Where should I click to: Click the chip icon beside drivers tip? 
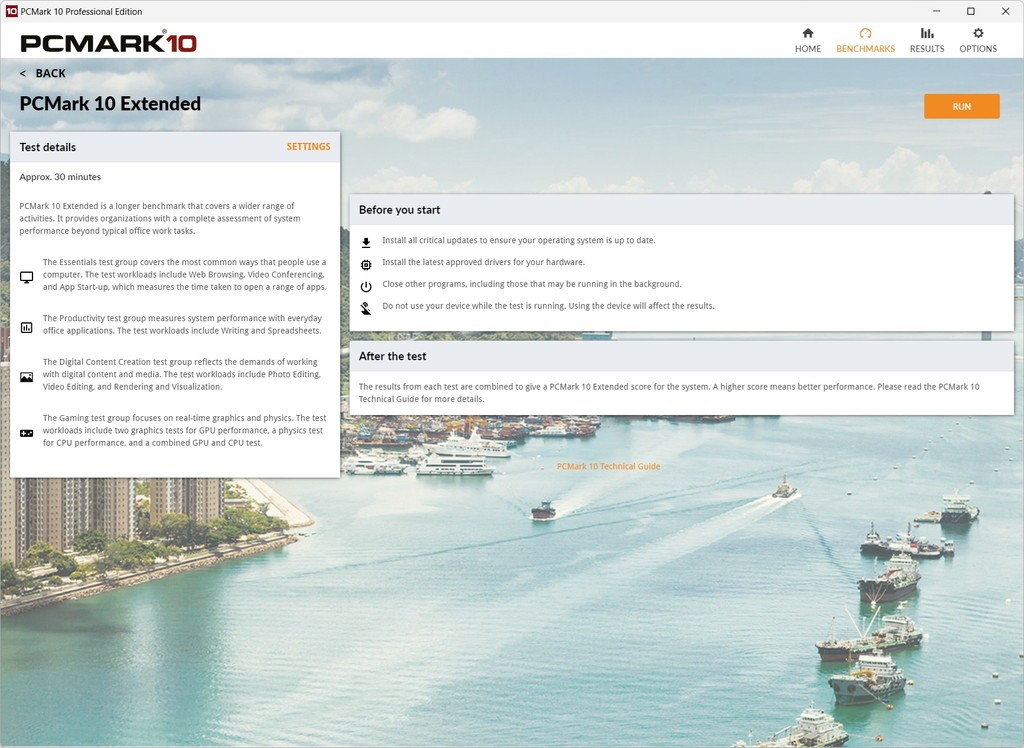click(x=366, y=265)
